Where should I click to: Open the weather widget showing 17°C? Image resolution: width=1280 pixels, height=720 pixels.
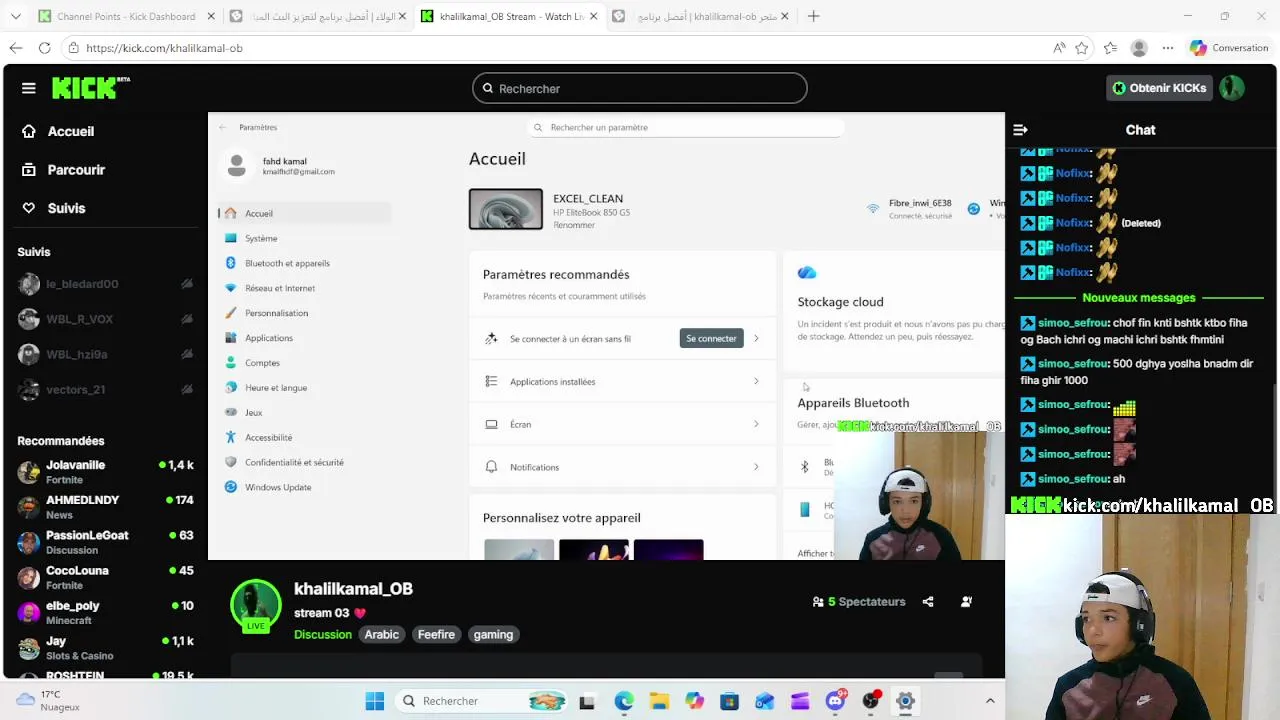point(48,700)
